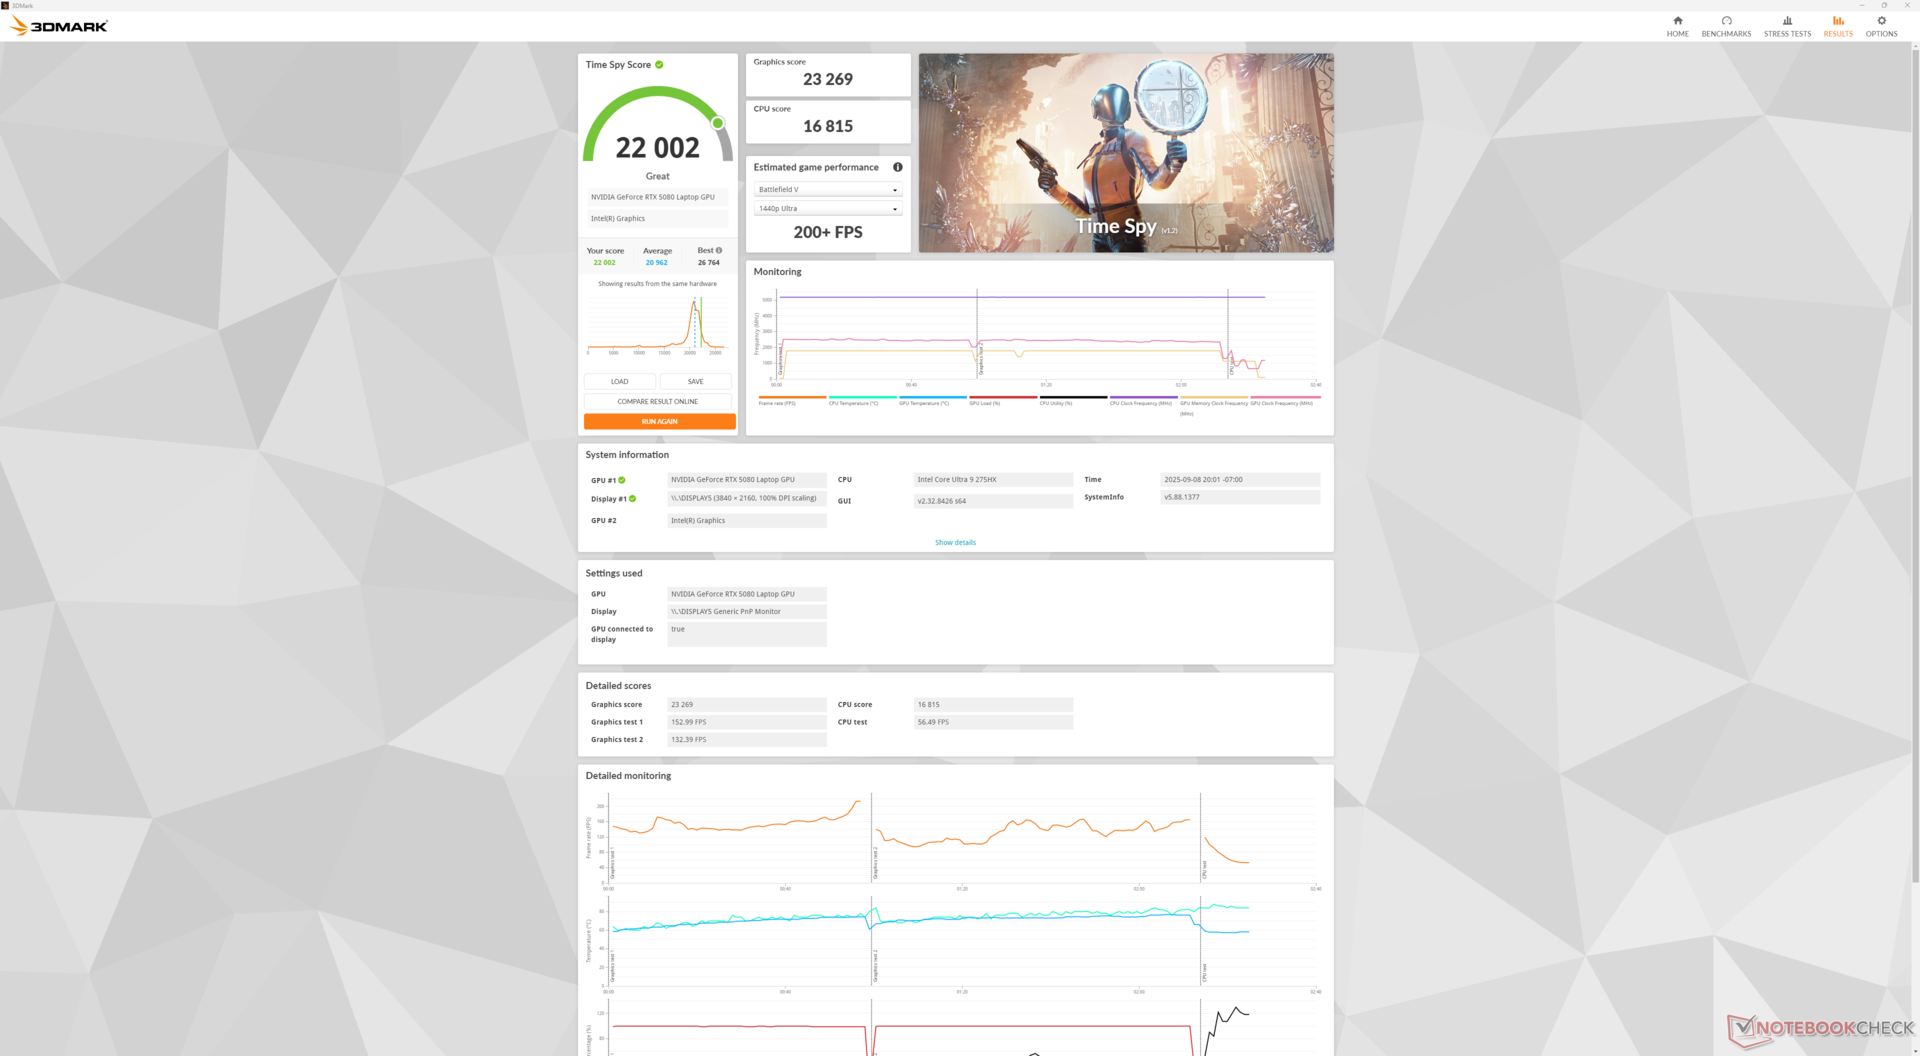Go to the Home section

click(x=1677, y=26)
